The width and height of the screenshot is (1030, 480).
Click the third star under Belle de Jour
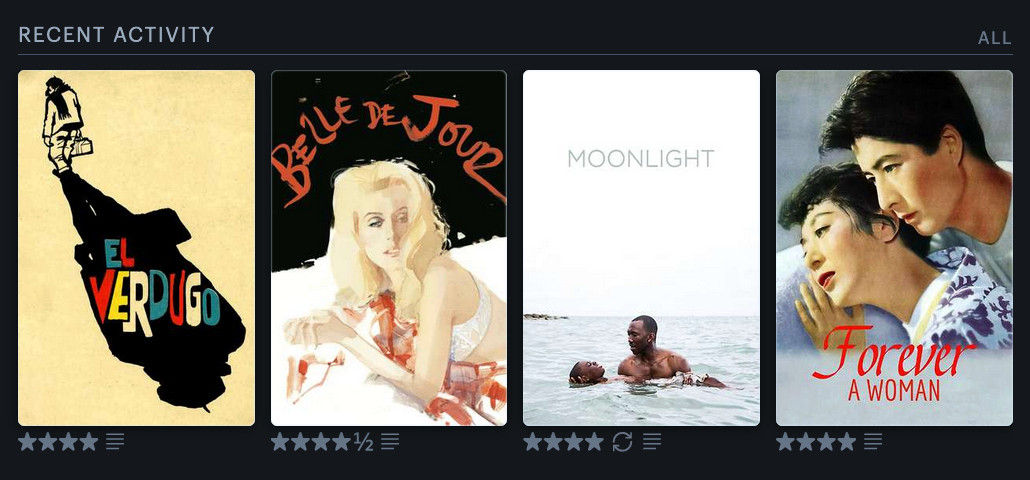(321, 441)
